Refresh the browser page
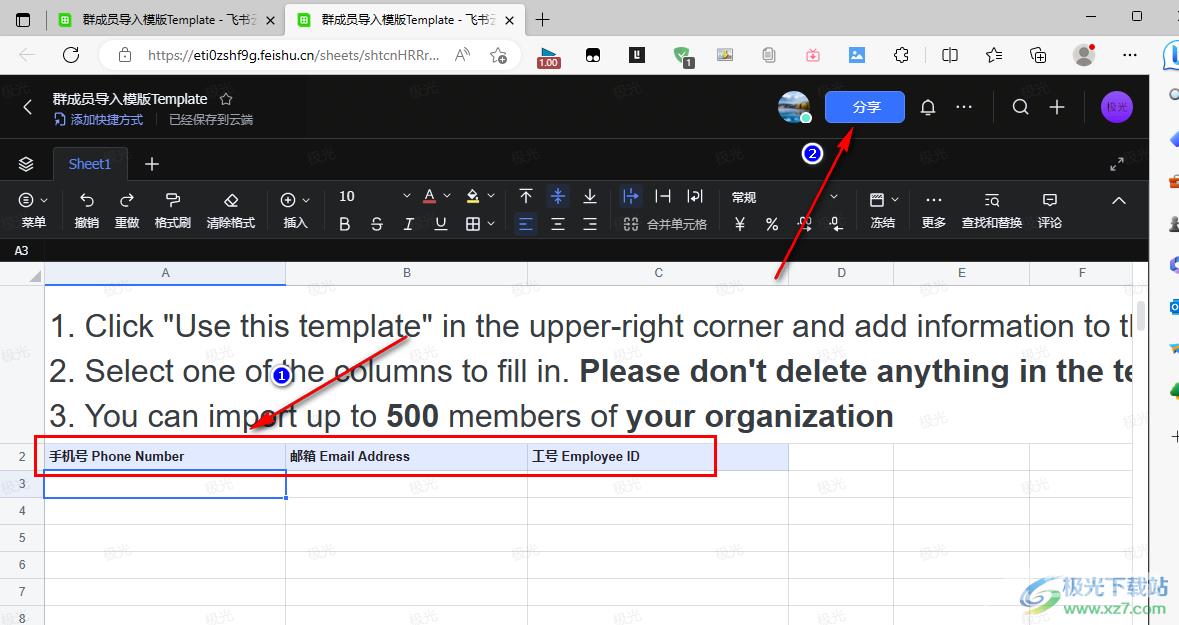The image size is (1179, 625). [71, 55]
